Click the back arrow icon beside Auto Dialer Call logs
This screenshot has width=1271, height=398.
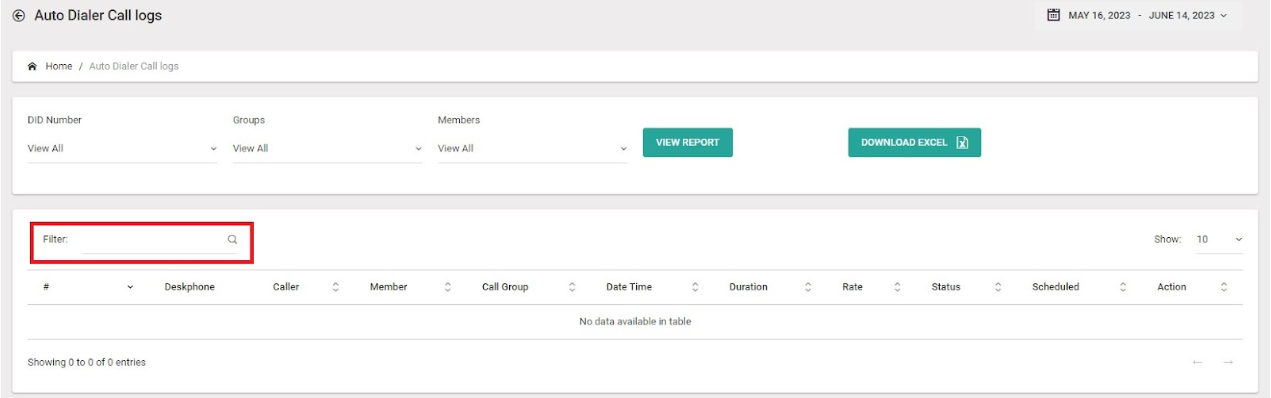point(18,16)
